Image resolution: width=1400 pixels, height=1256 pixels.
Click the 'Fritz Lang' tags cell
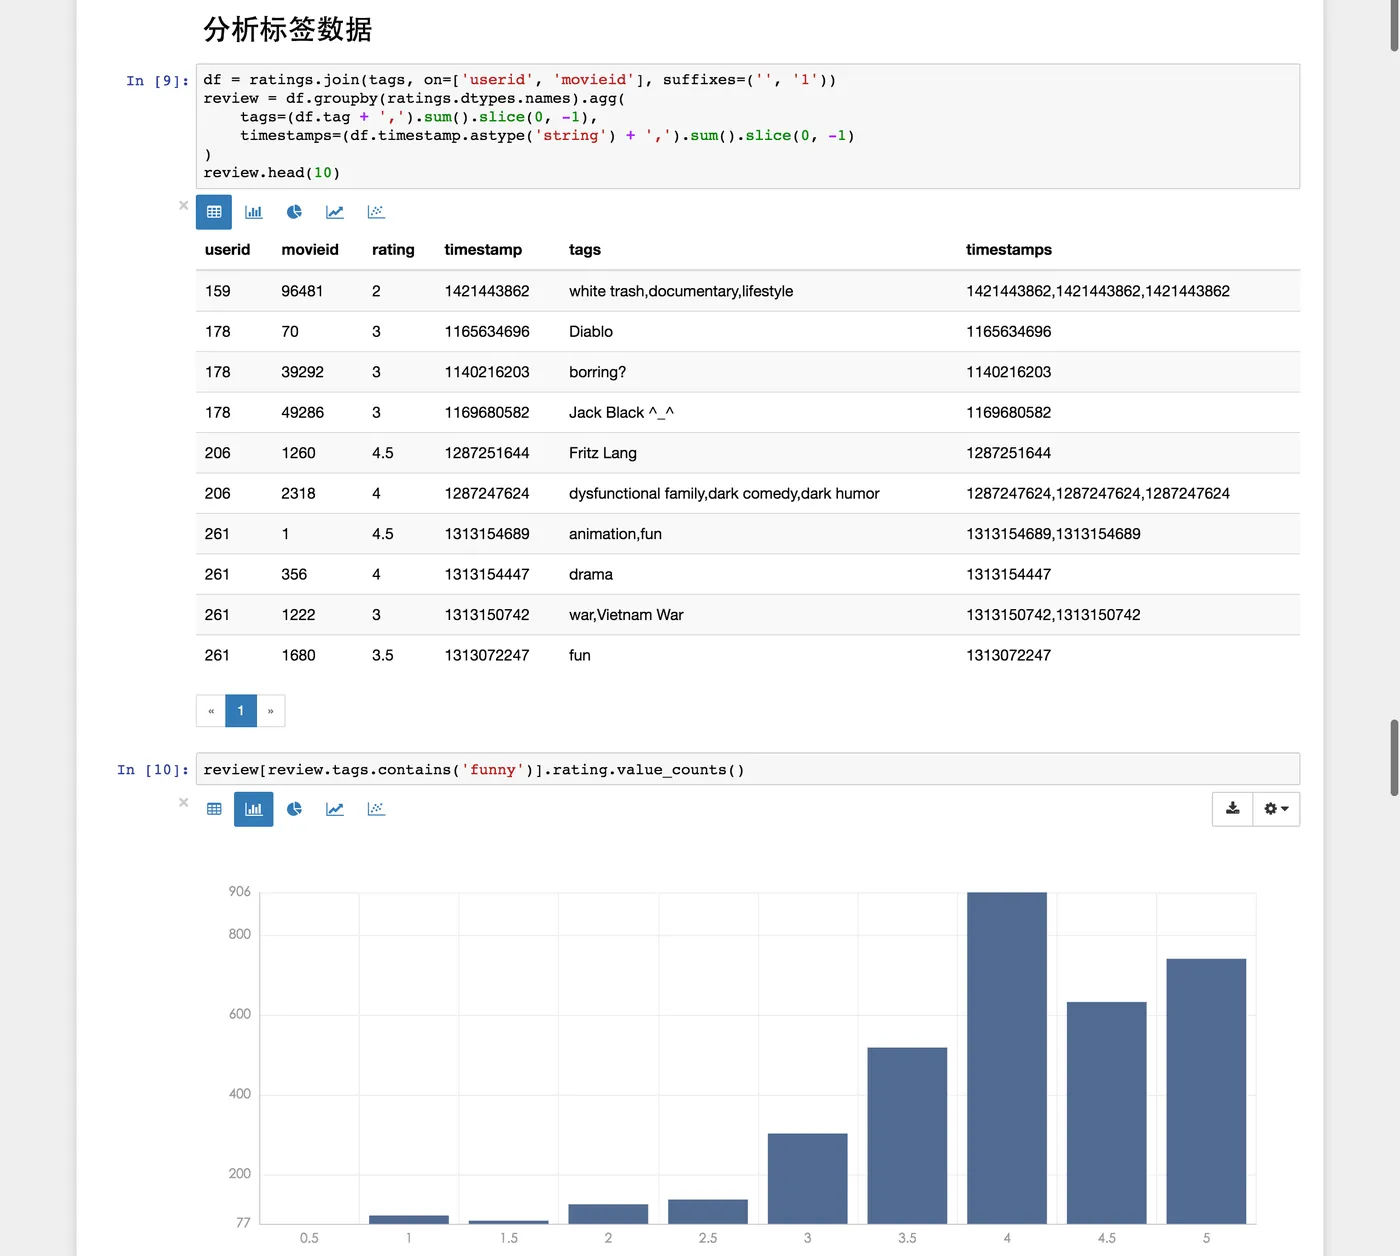603,453
